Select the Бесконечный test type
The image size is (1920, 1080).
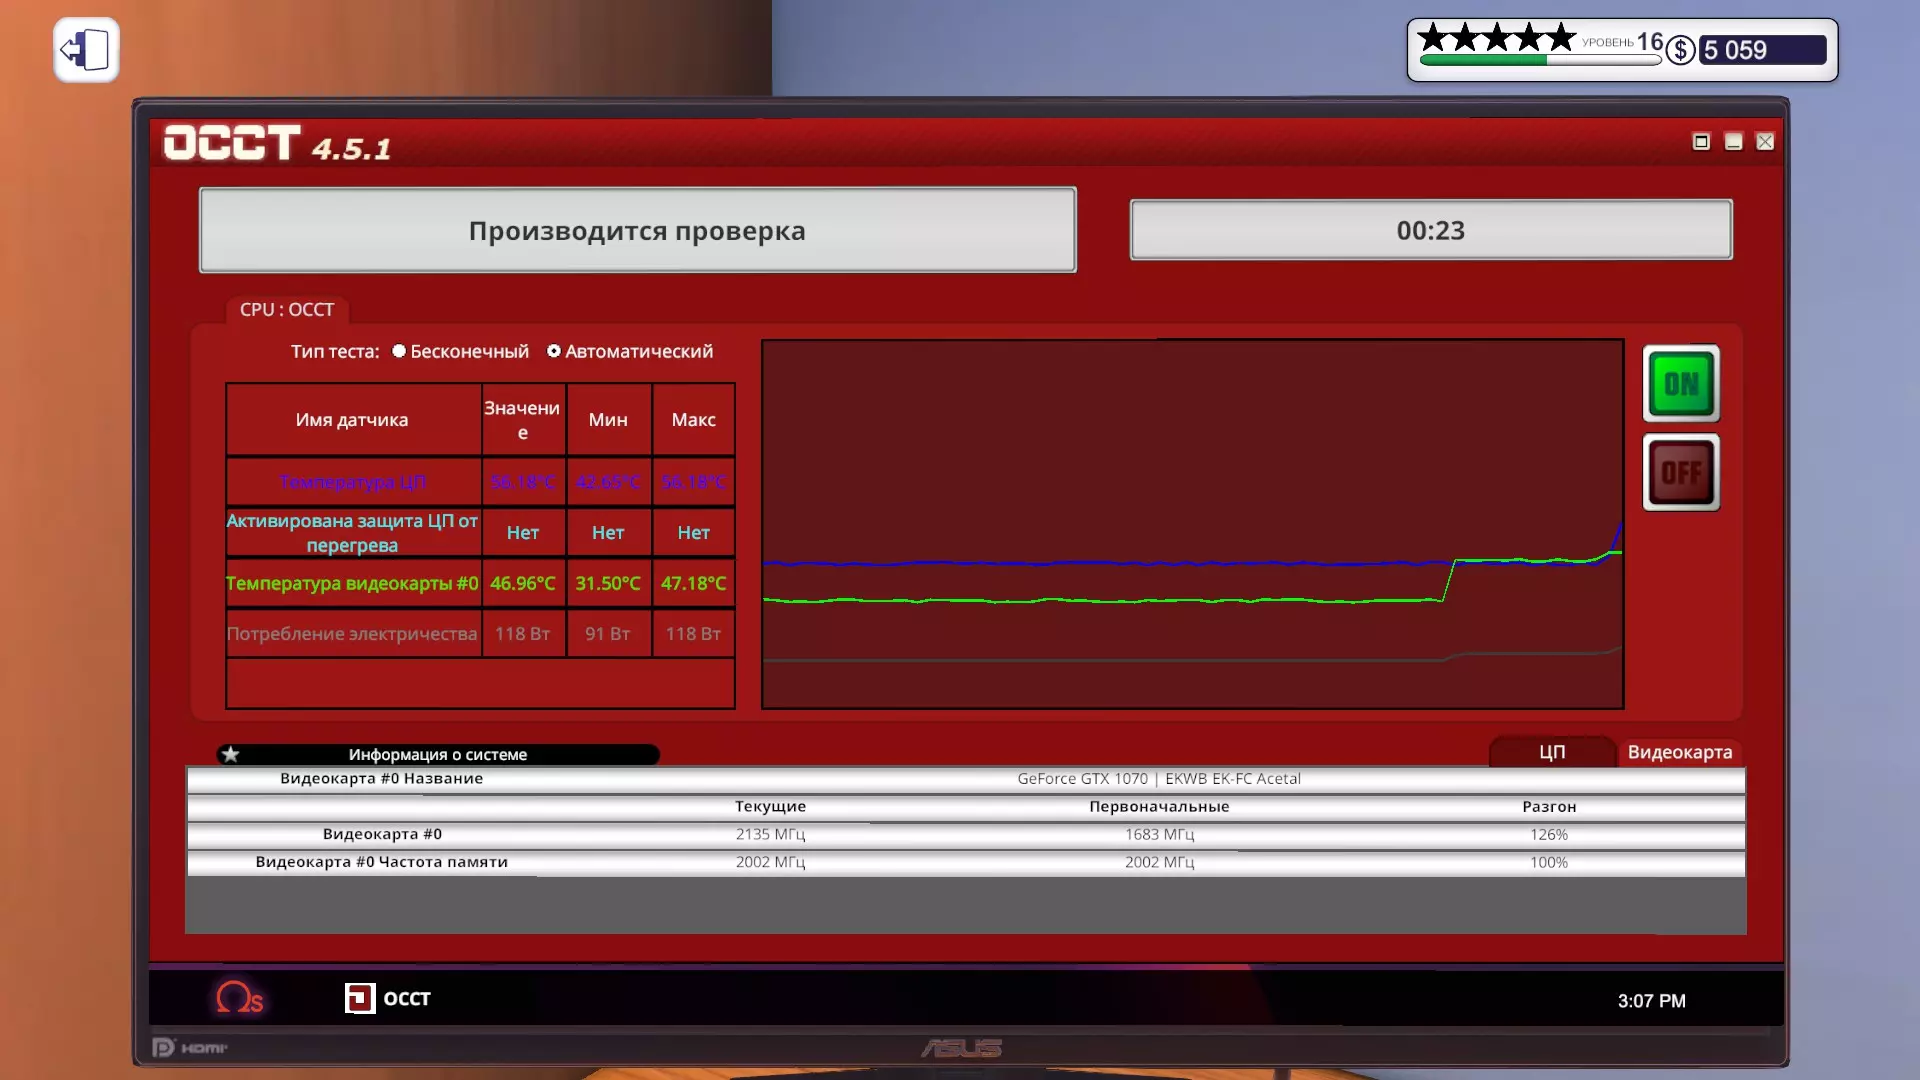pyautogui.click(x=399, y=351)
